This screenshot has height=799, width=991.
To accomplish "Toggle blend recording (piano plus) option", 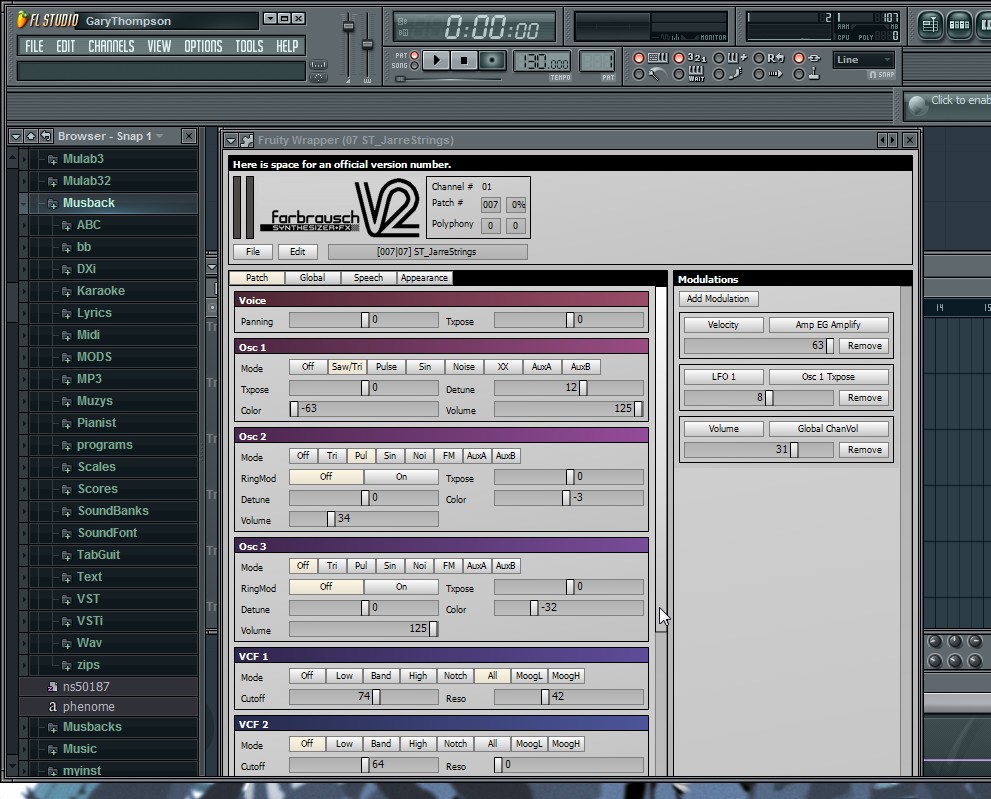I will tap(719, 58).
